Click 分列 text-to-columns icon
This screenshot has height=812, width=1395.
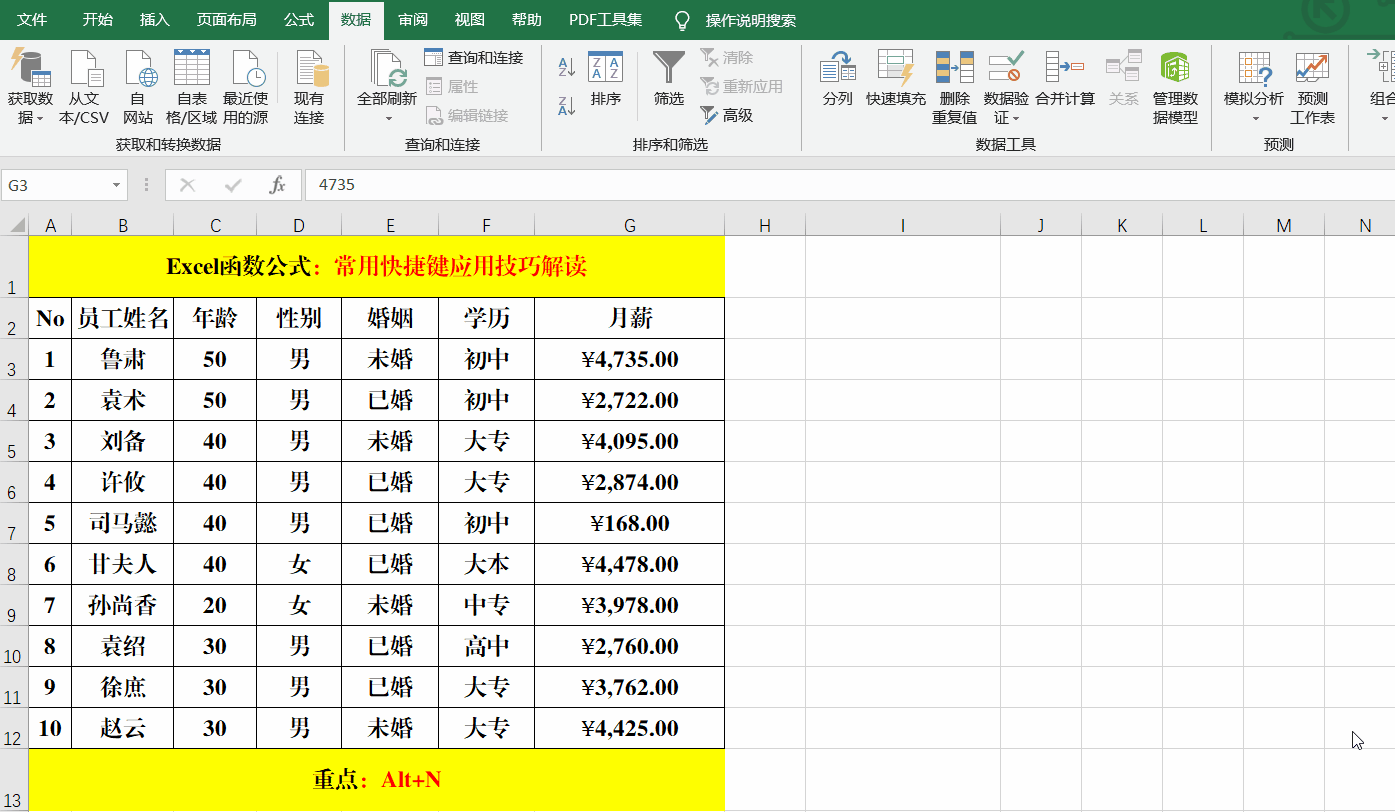coord(838,68)
